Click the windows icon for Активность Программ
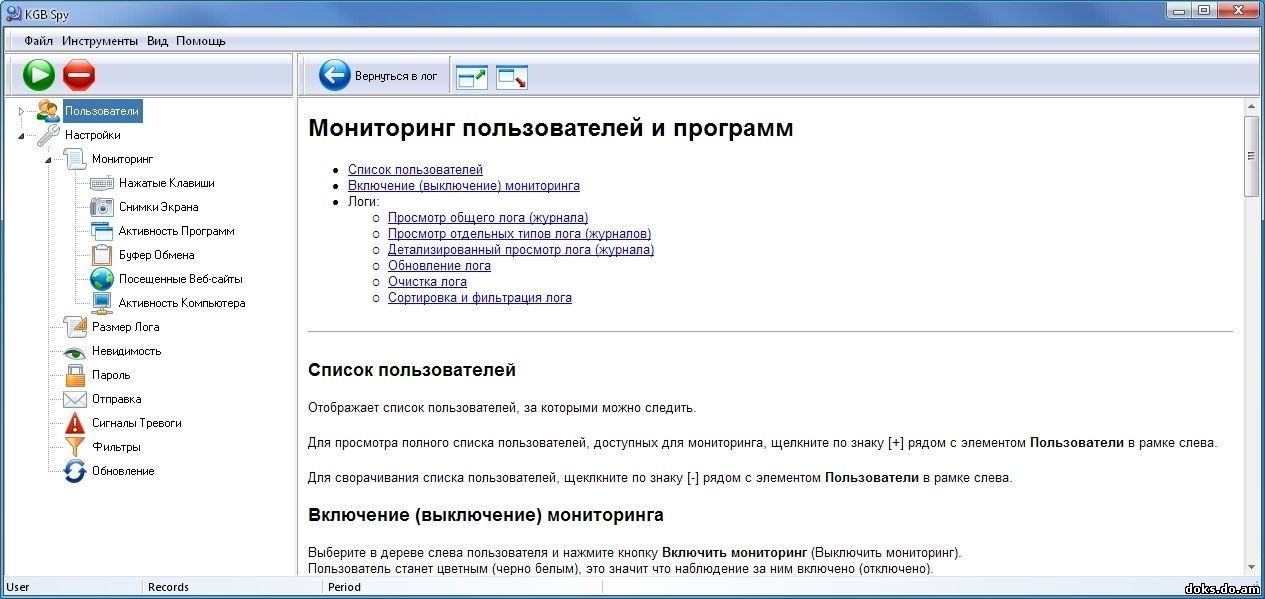 pos(102,231)
